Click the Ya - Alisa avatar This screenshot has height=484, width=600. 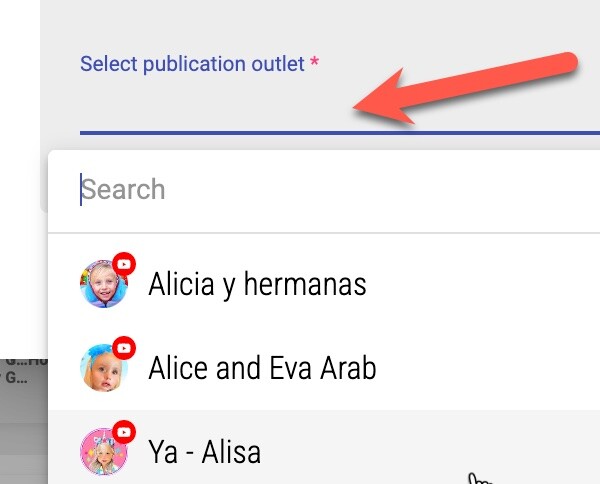pos(103,451)
